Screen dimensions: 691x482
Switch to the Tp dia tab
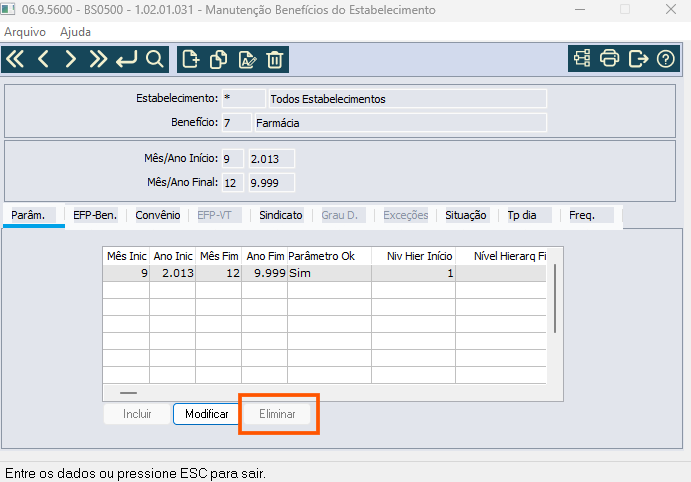click(529, 215)
